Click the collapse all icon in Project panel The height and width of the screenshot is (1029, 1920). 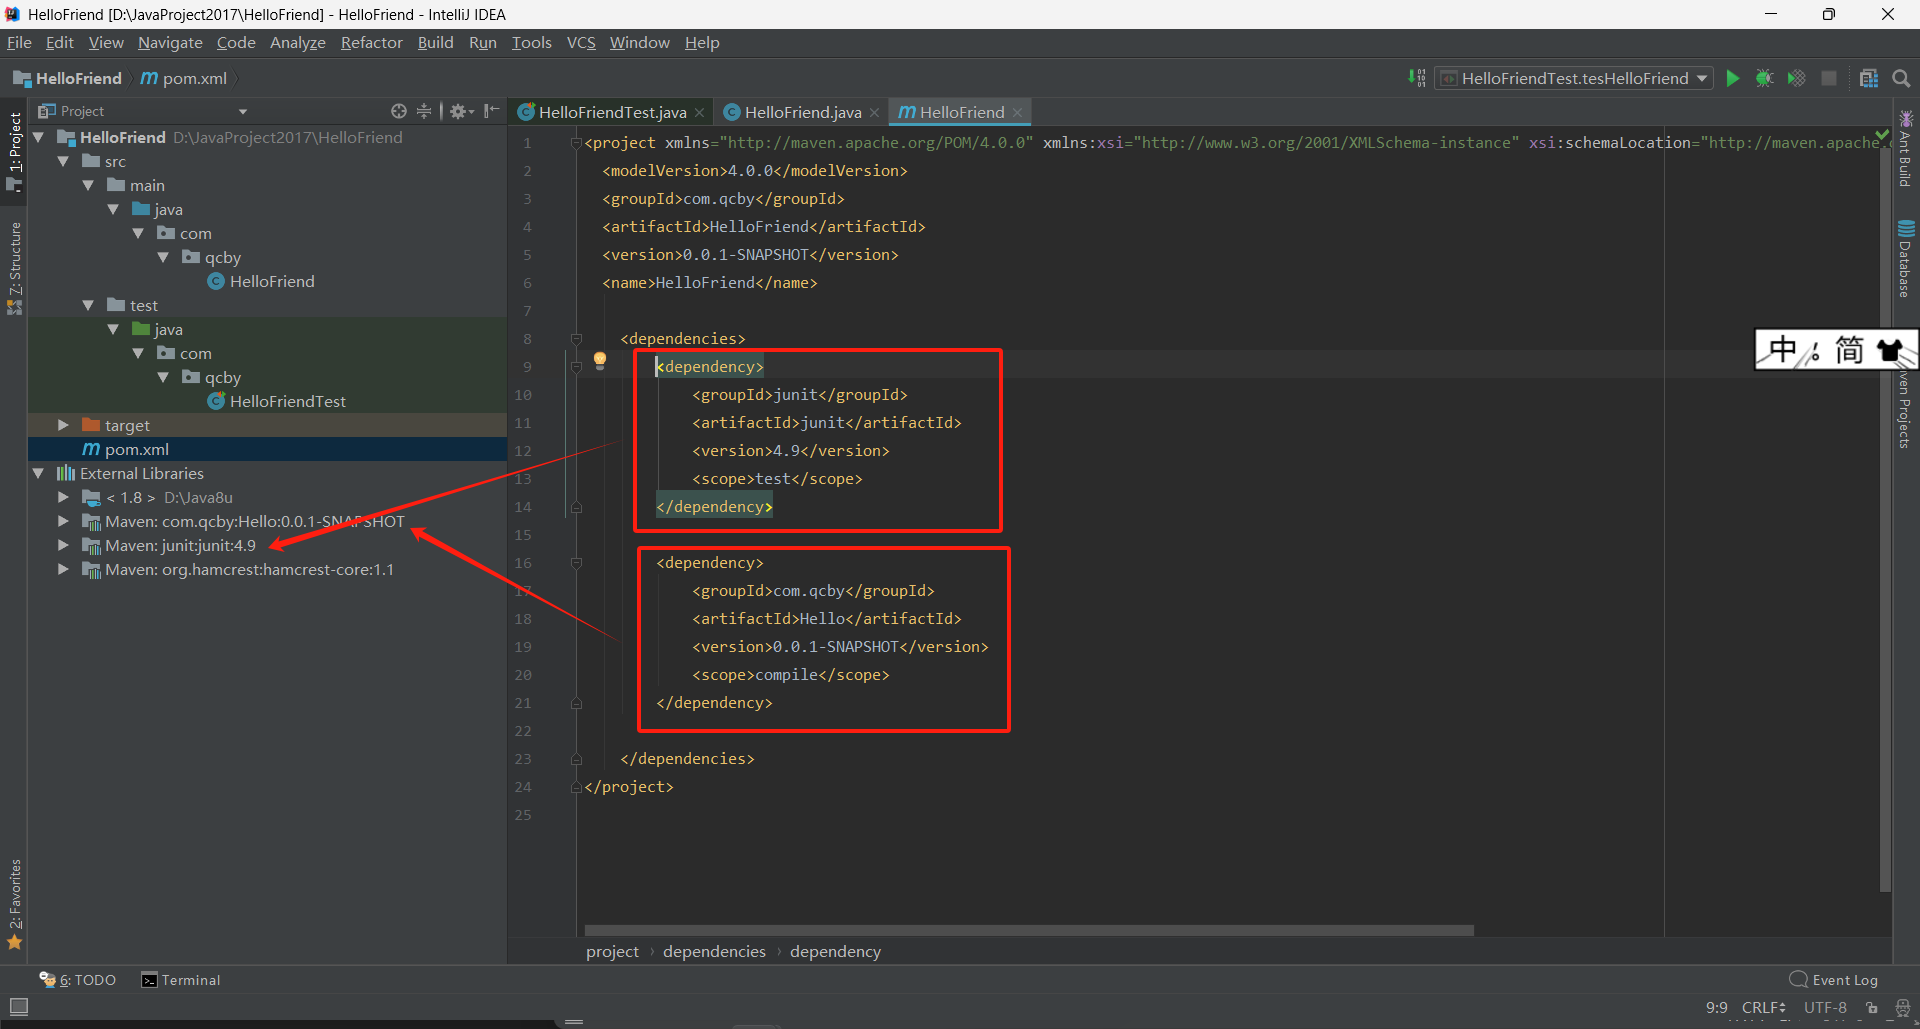424,111
